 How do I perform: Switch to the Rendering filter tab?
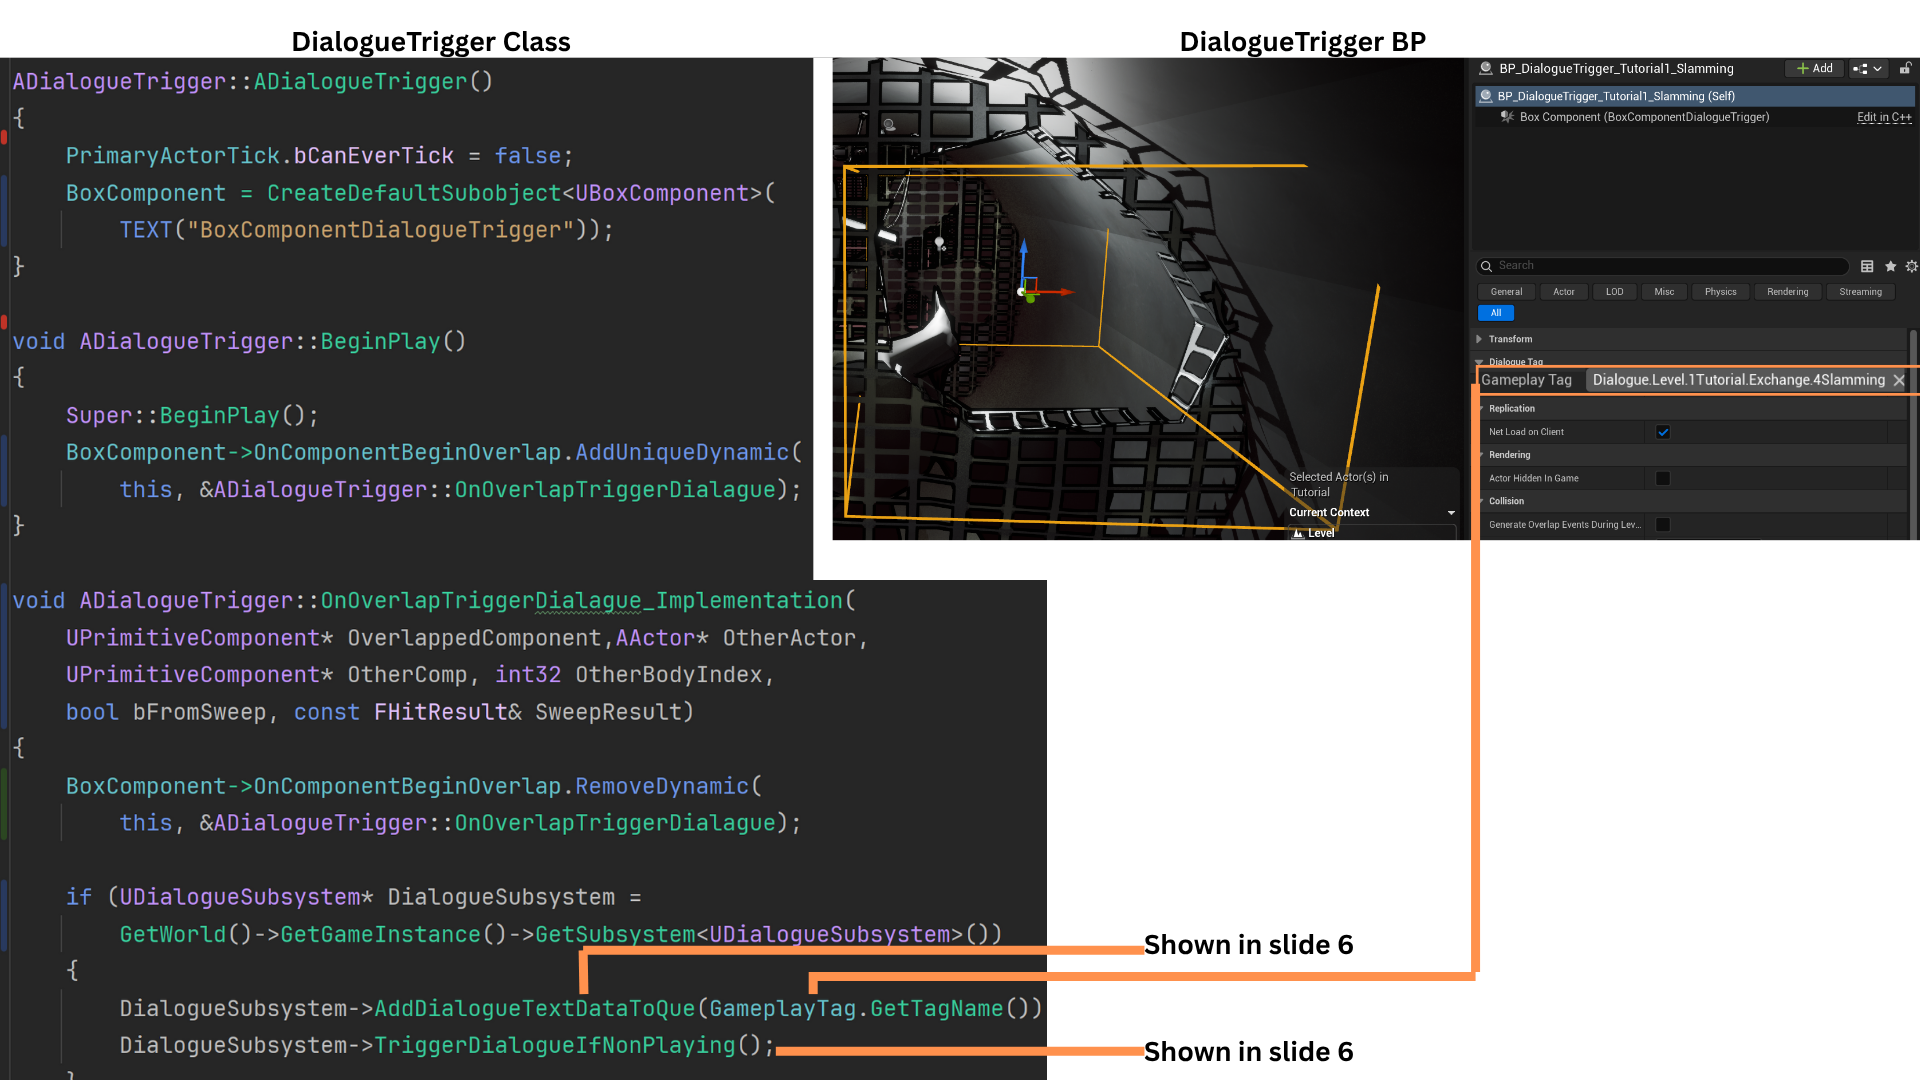[x=1787, y=292]
